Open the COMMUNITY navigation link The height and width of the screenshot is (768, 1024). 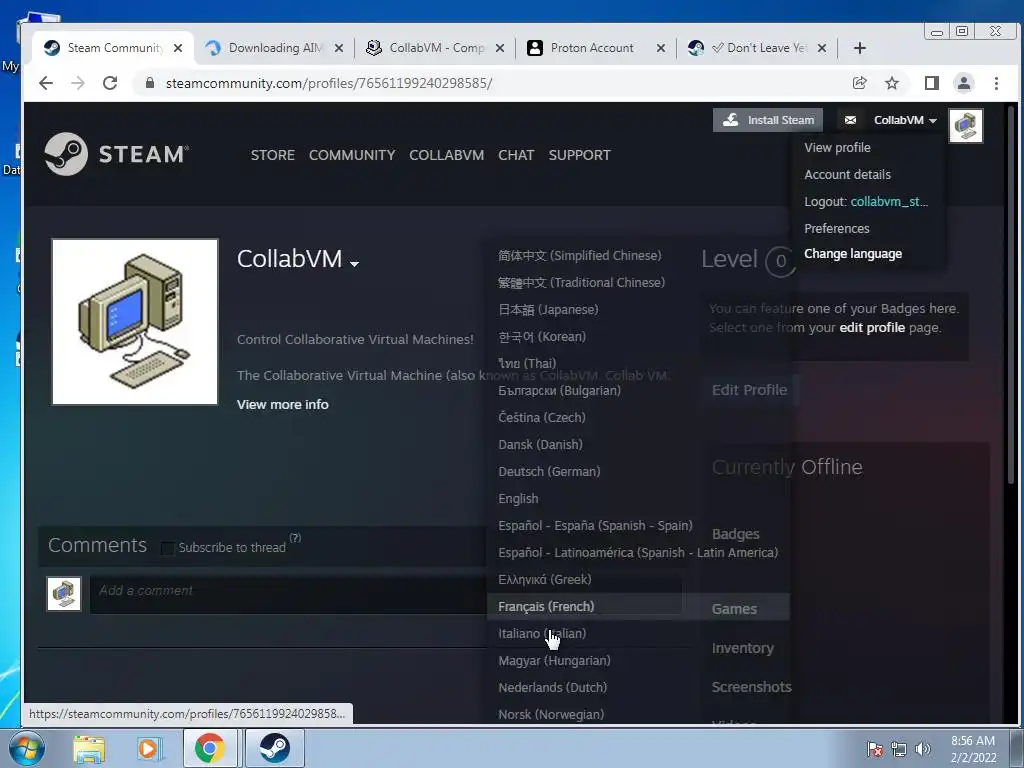coord(352,155)
